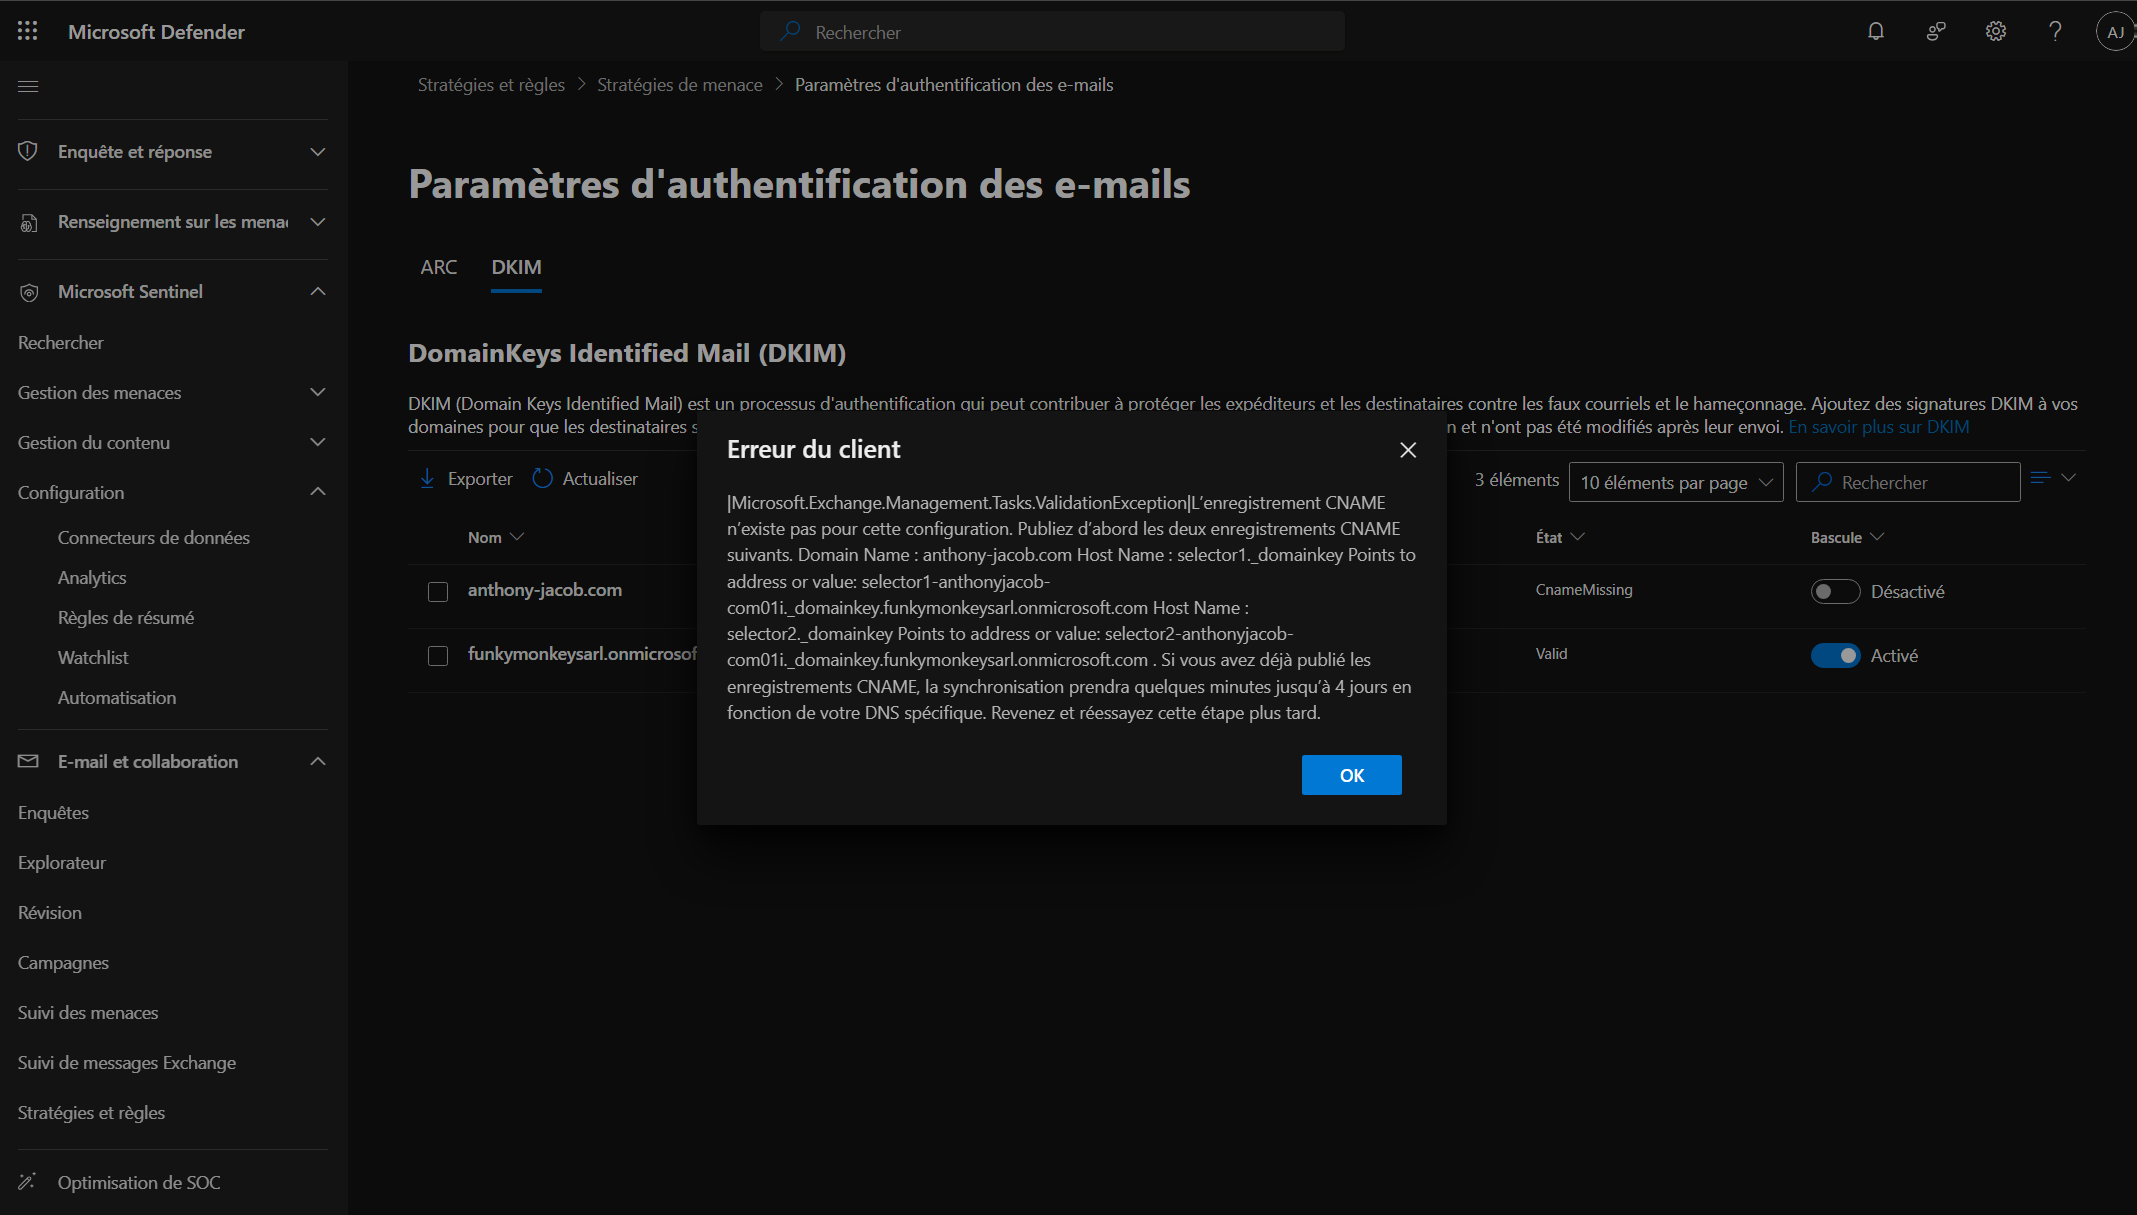Sort by the Bascule column header
2137x1215 pixels.
pos(1847,537)
